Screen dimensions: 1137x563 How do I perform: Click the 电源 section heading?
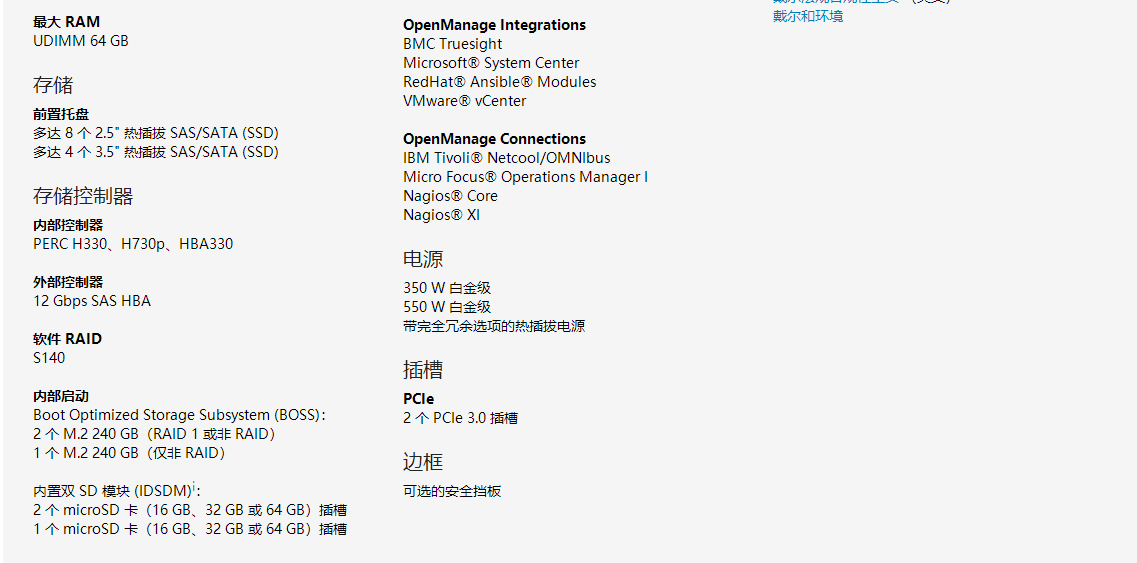pyautogui.click(x=423, y=259)
